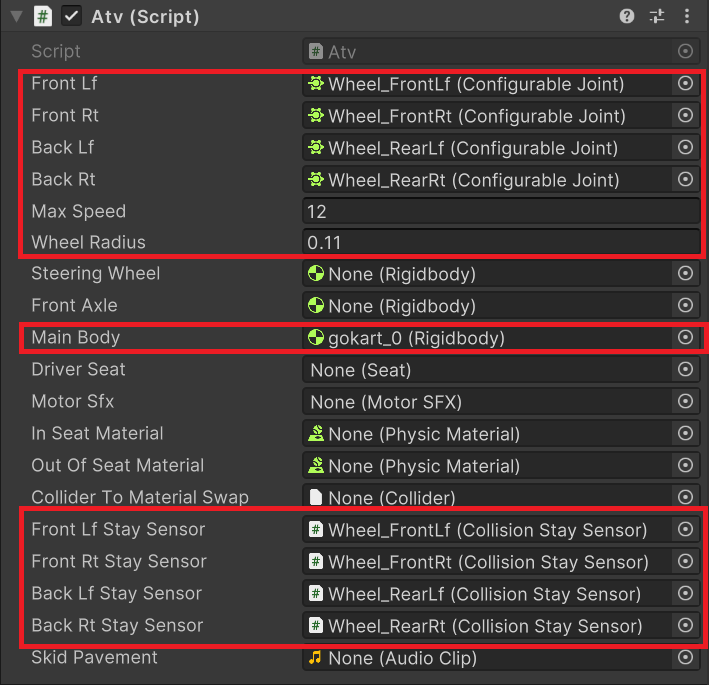This screenshot has height=685, width=709.
Task: Open the Atv script help reference icon
Action: click(x=627, y=16)
